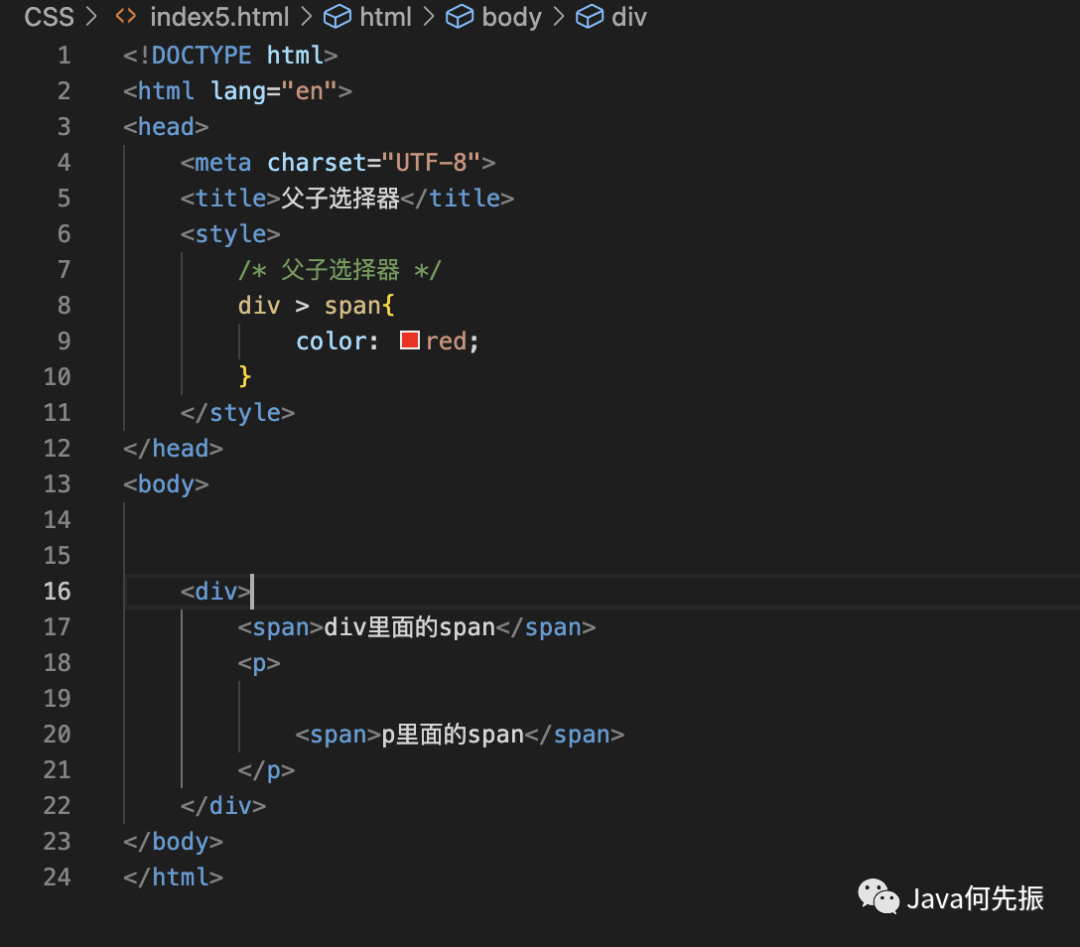Click line number 8 in gutter
The height and width of the screenshot is (947, 1080).
click(64, 305)
